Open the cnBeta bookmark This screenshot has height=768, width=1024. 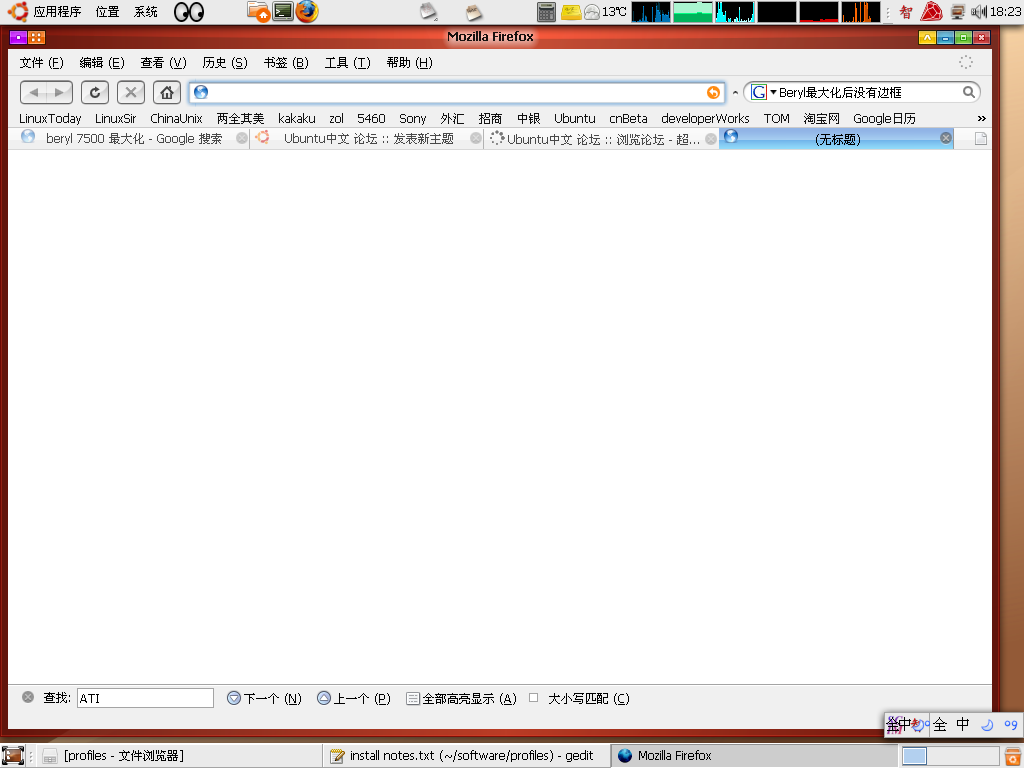tap(628, 118)
